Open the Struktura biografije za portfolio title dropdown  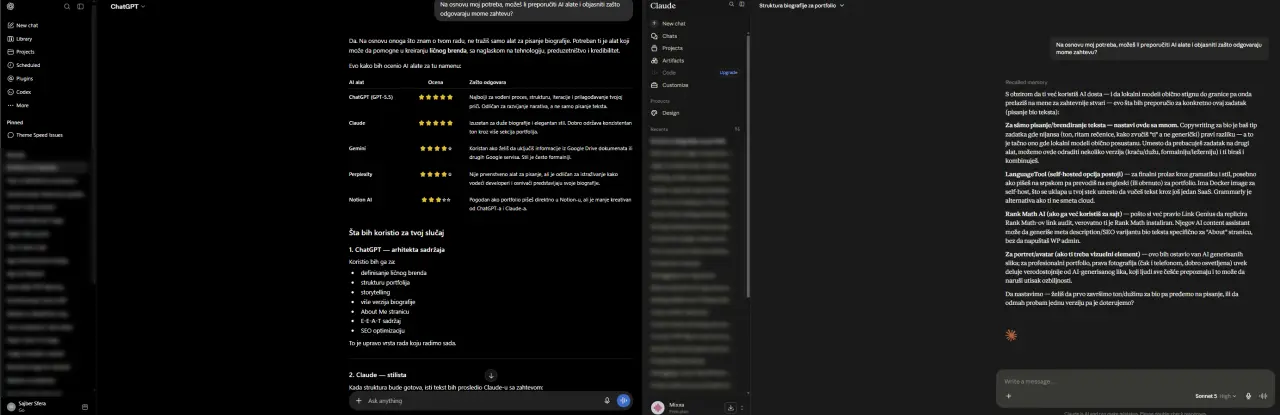click(x=801, y=6)
